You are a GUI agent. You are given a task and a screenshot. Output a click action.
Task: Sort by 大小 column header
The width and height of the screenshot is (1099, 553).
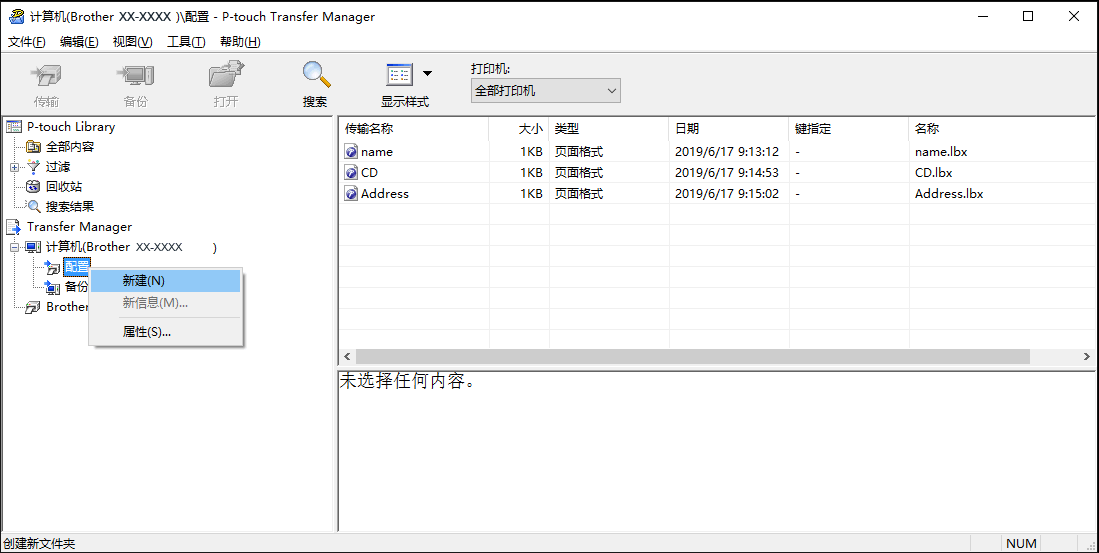[x=519, y=129]
